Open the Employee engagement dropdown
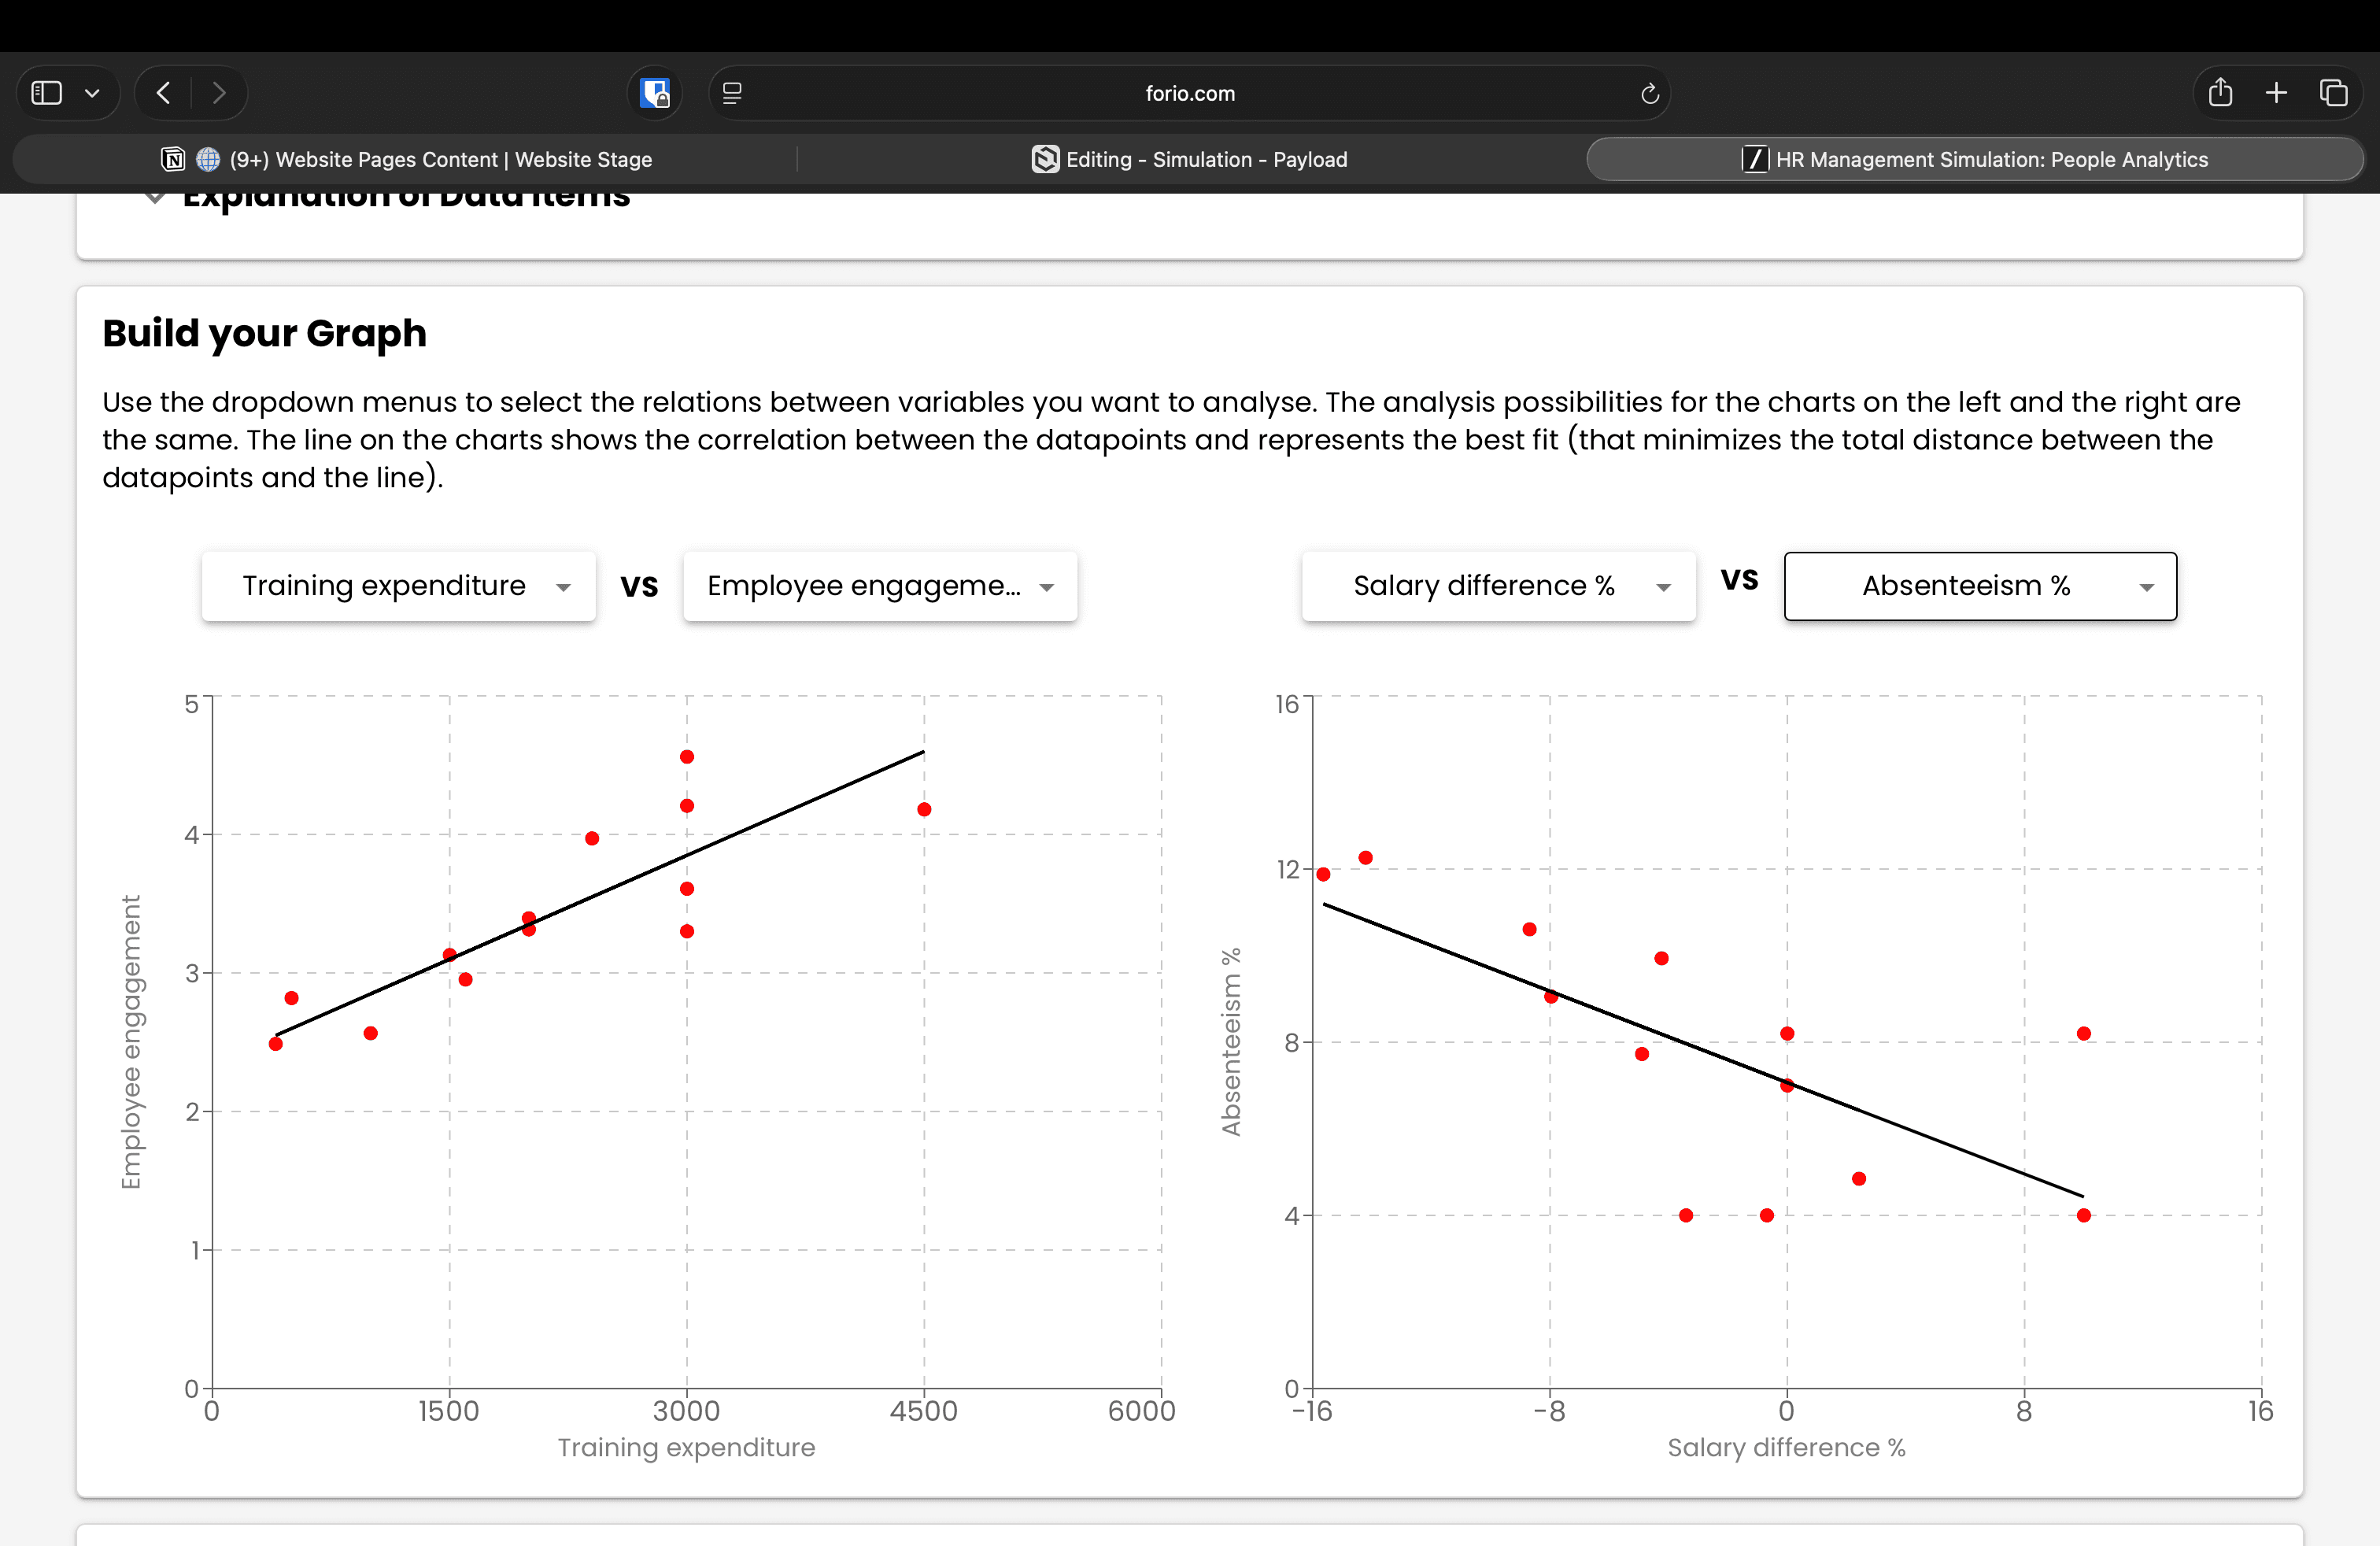2380x1546 pixels. (880, 586)
